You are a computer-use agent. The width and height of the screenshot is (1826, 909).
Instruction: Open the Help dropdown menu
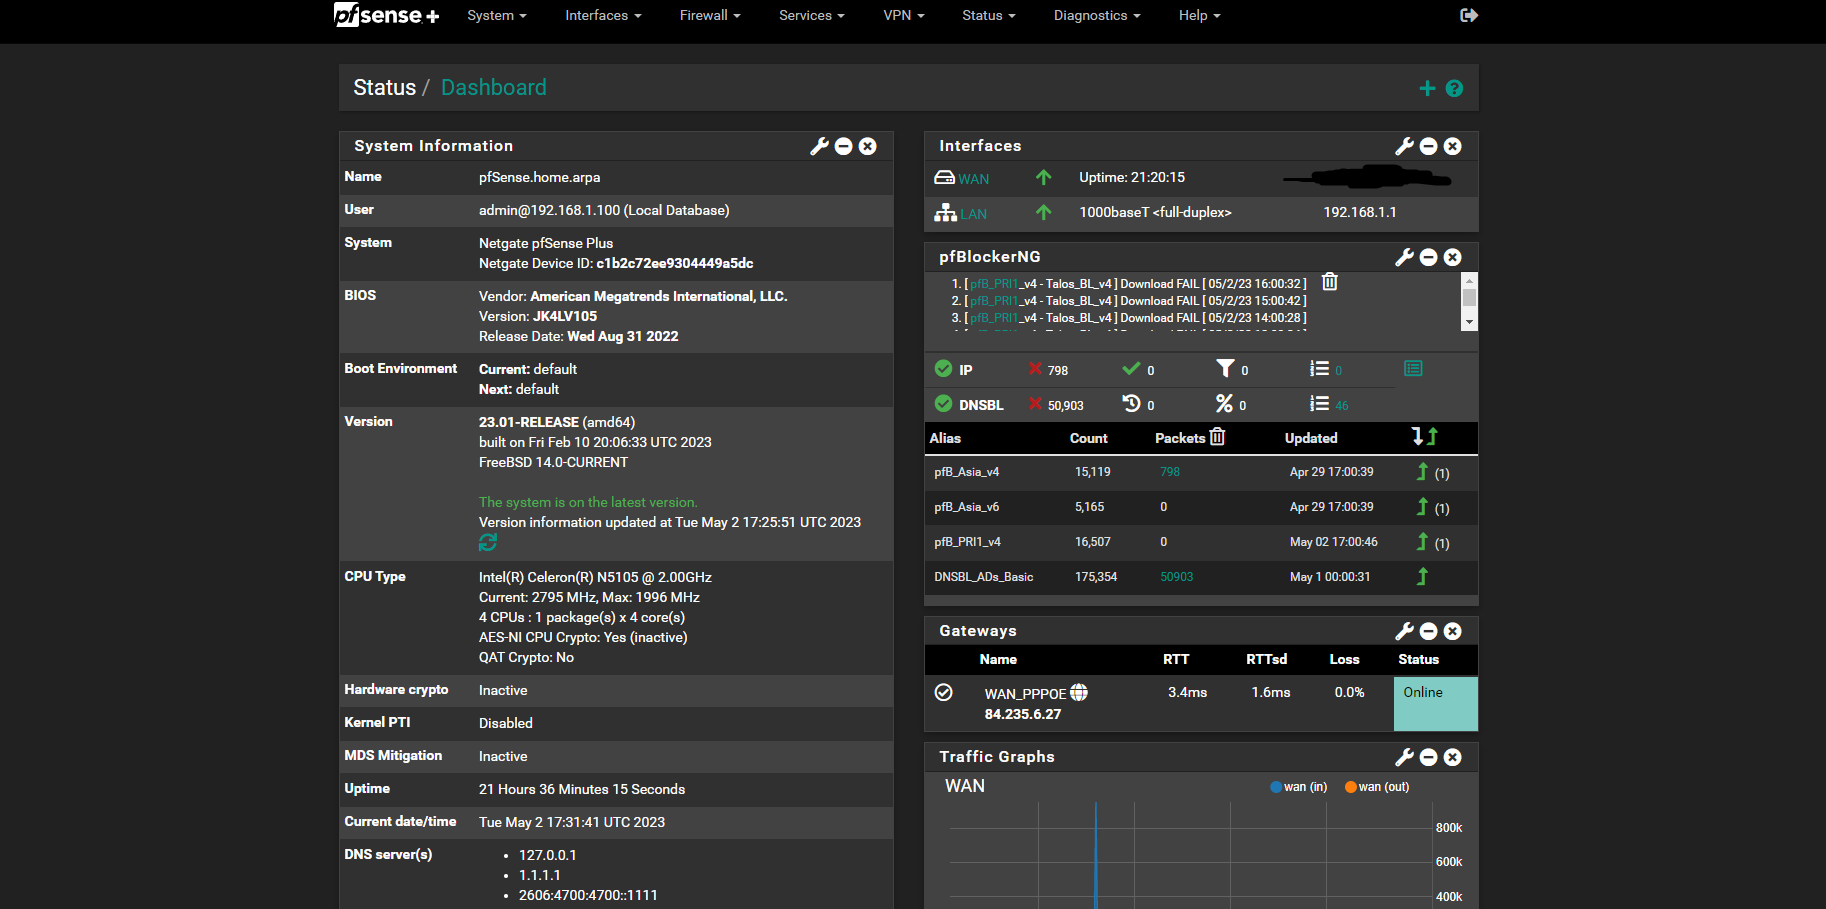click(1200, 15)
